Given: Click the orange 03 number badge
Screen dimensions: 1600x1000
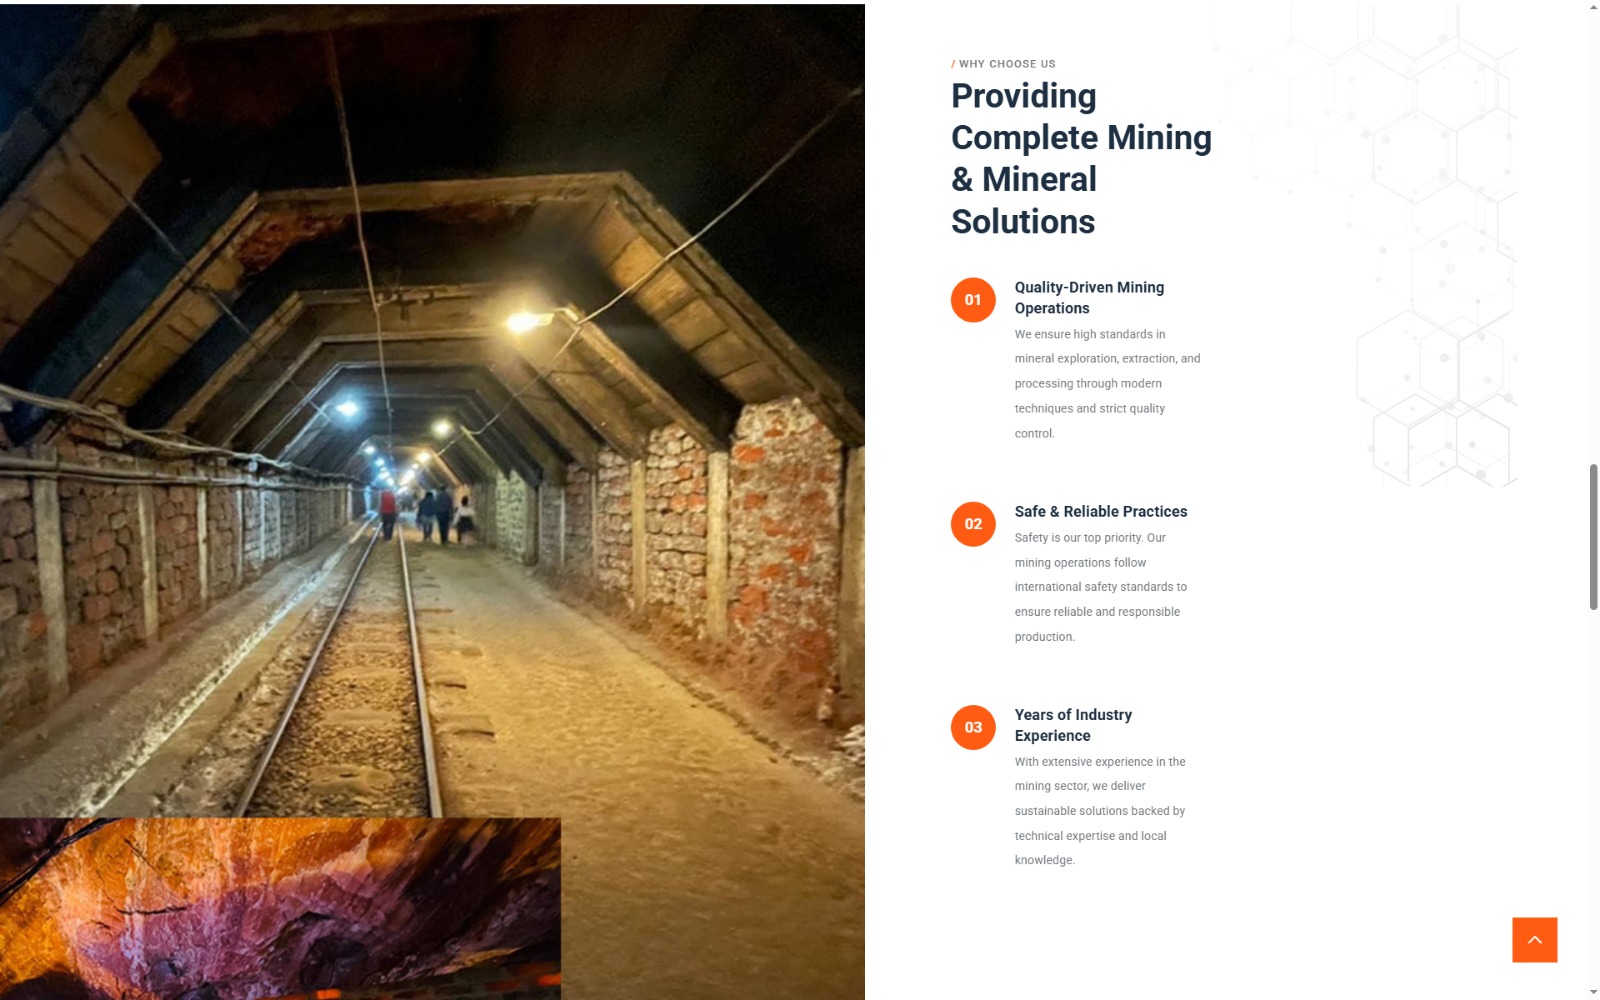Looking at the screenshot, I should pyautogui.click(x=973, y=727).
